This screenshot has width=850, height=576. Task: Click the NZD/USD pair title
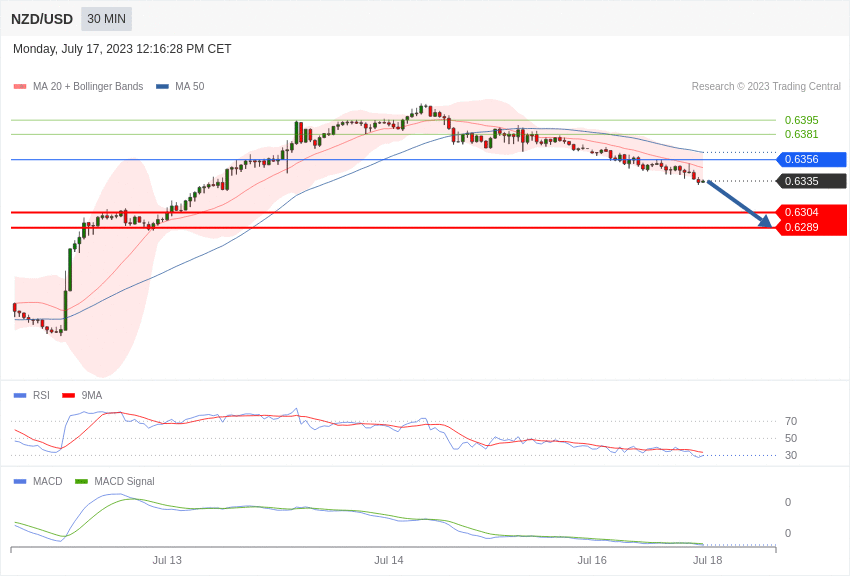[x=42, y=19]
